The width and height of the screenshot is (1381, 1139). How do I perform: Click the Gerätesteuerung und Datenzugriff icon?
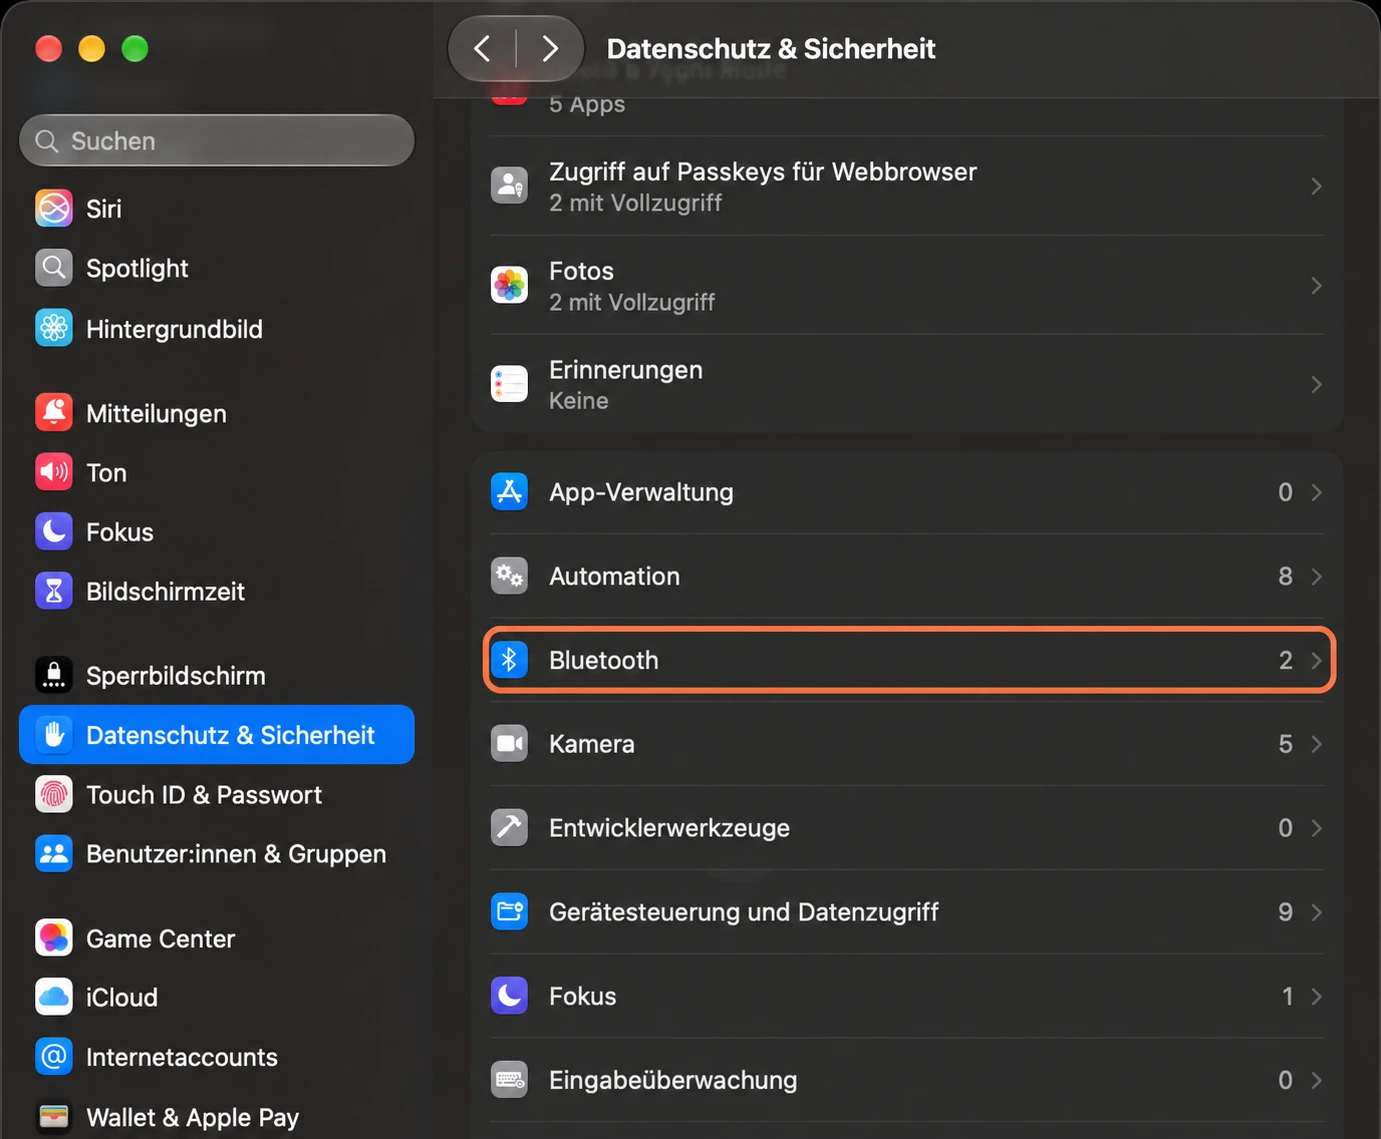point(509,912)
